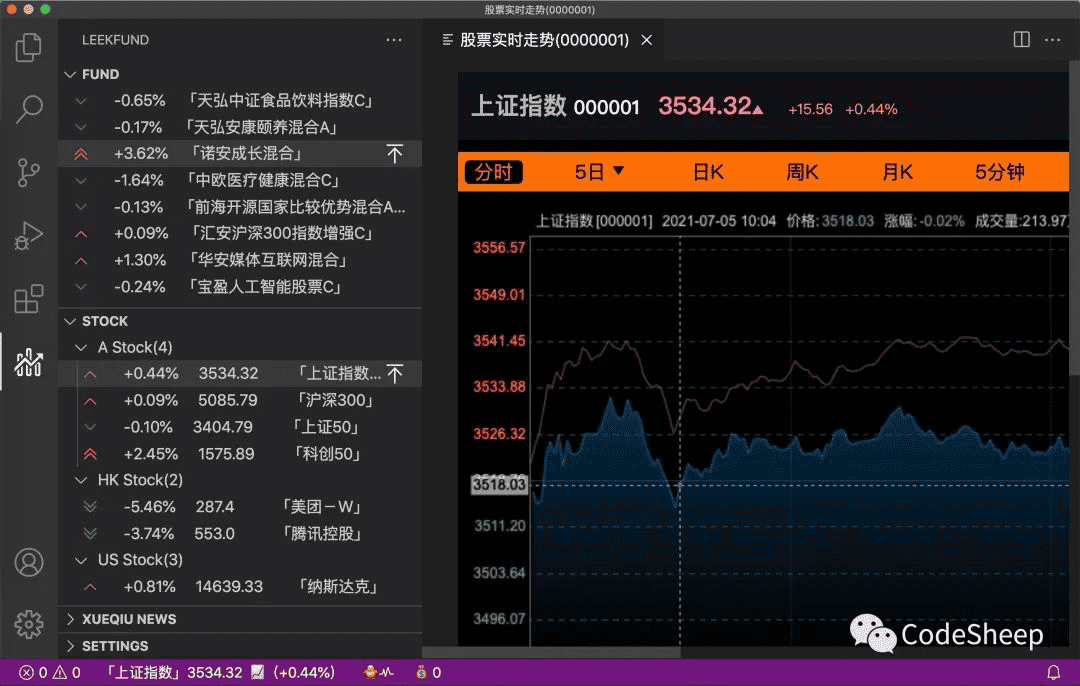Click the 3556.57 y-axis label
This screenshot has width=1080, height=686.
[x=499, y=248]
